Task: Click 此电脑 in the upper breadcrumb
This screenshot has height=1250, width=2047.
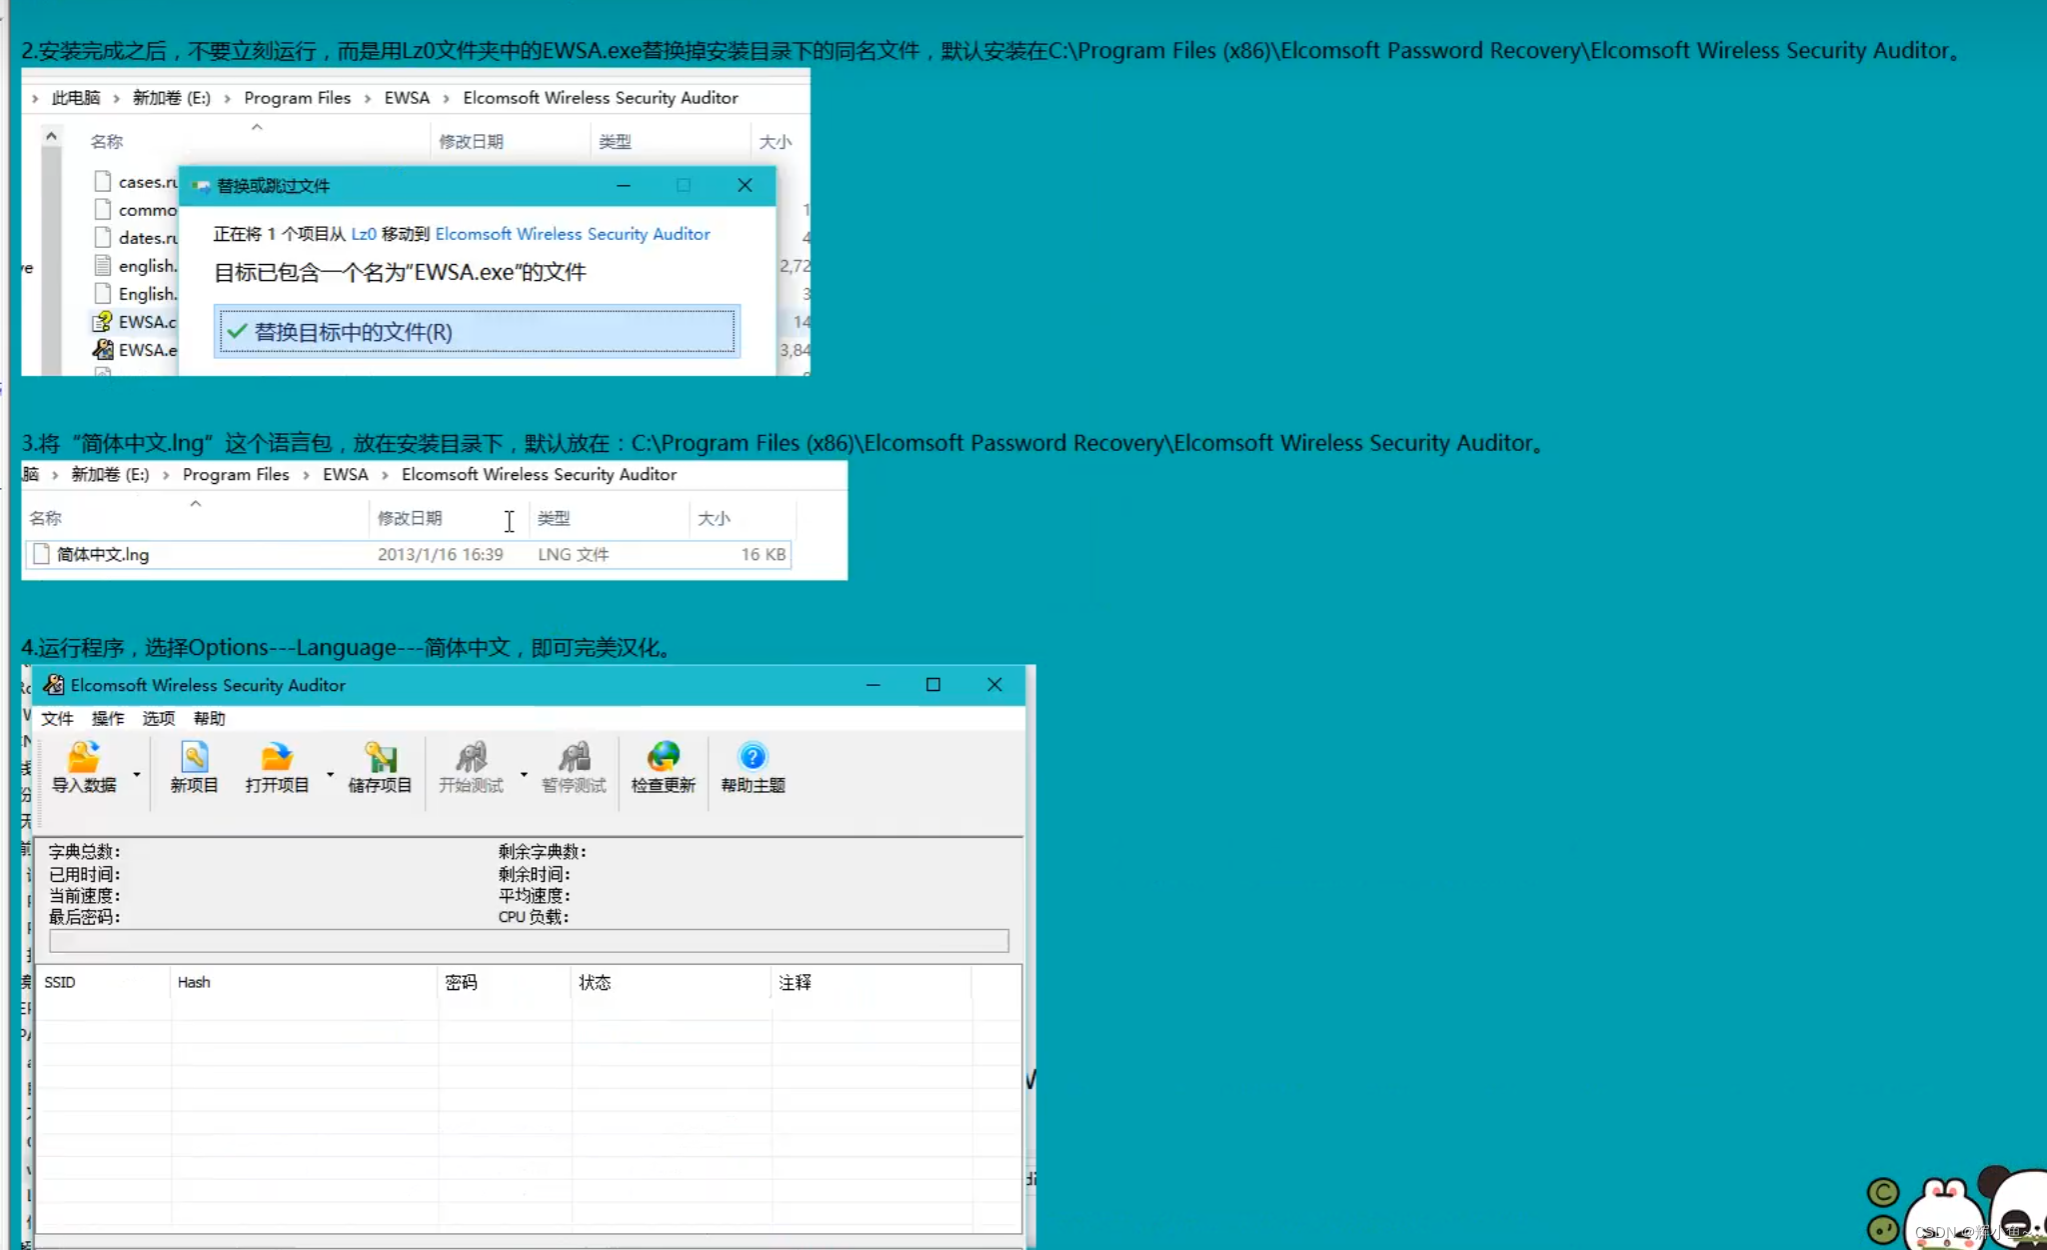Action: point(76,98)
